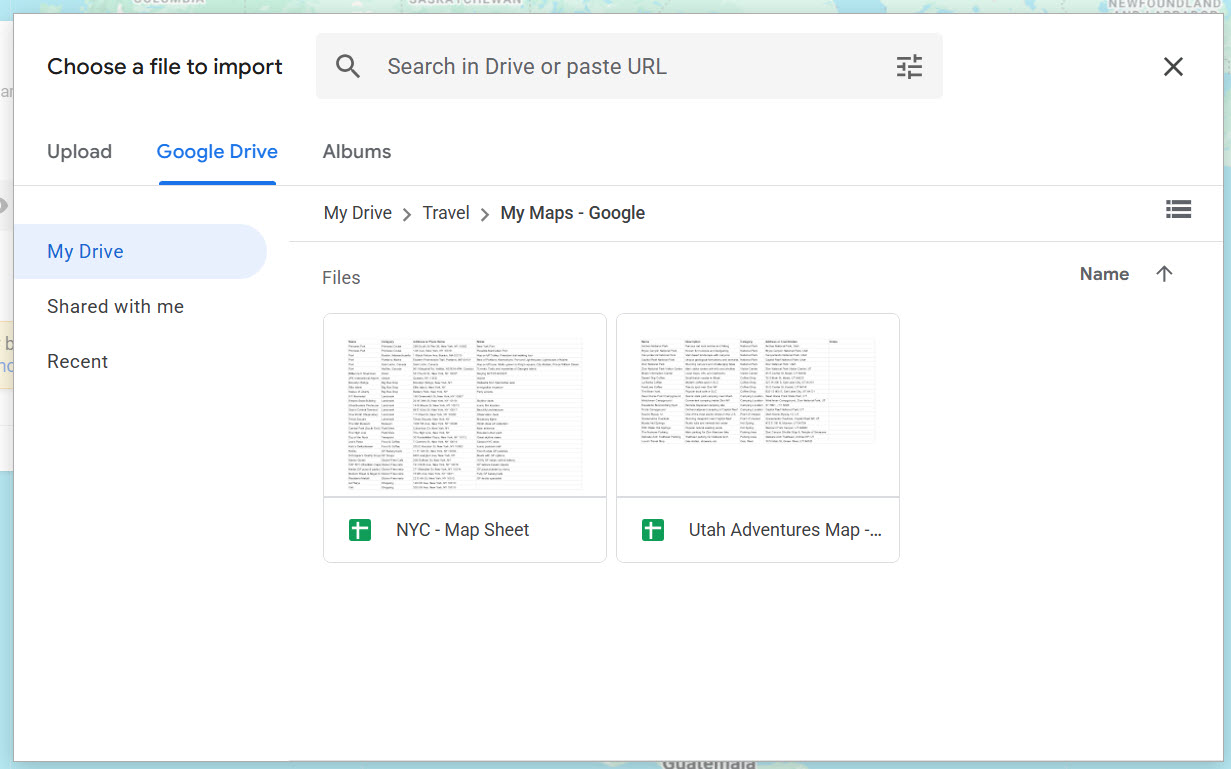Open the Albums tab
The image size is (1231, 769).
coord(357,152)
